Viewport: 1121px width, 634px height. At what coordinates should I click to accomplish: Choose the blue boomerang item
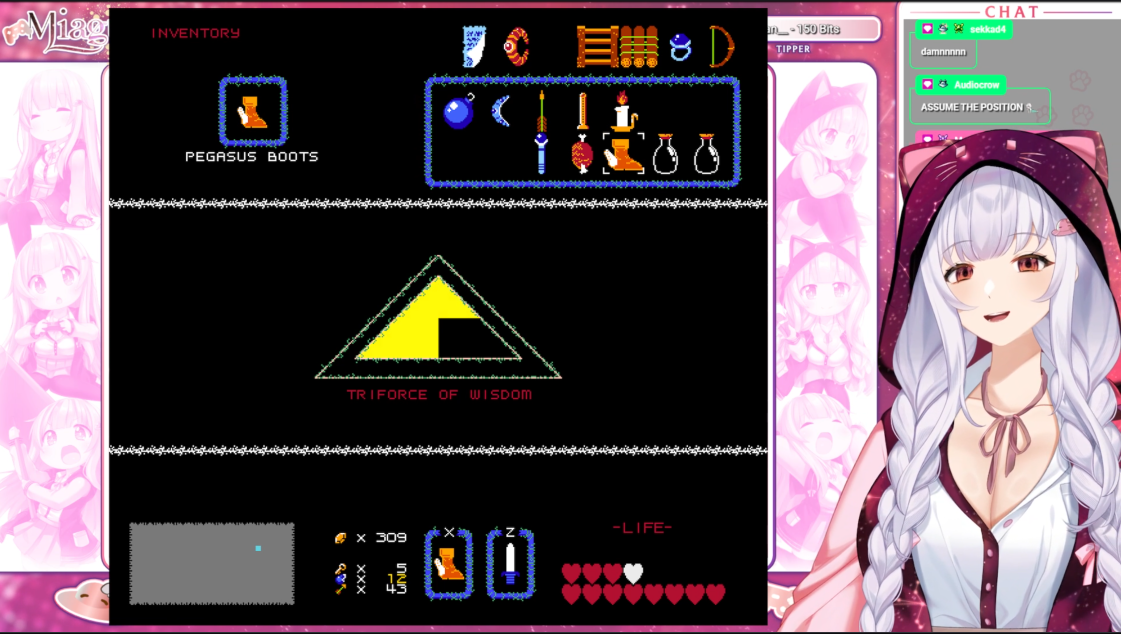pos(501,112)
